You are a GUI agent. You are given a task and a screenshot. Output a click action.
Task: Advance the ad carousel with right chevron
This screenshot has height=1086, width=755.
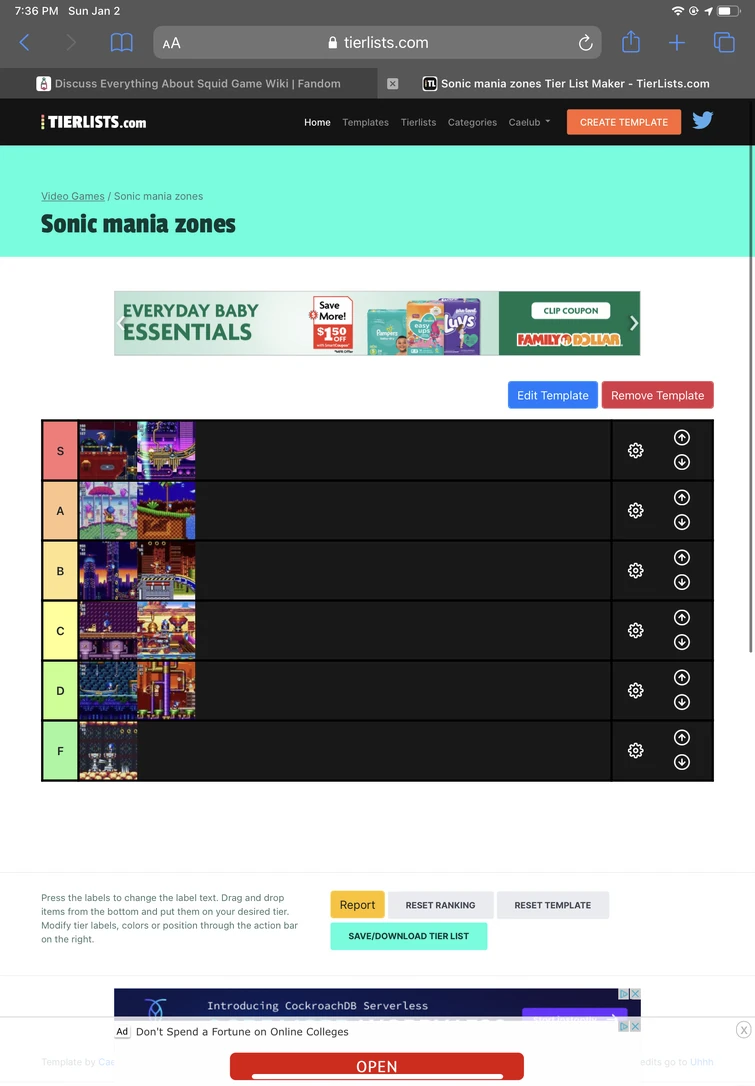633,323
